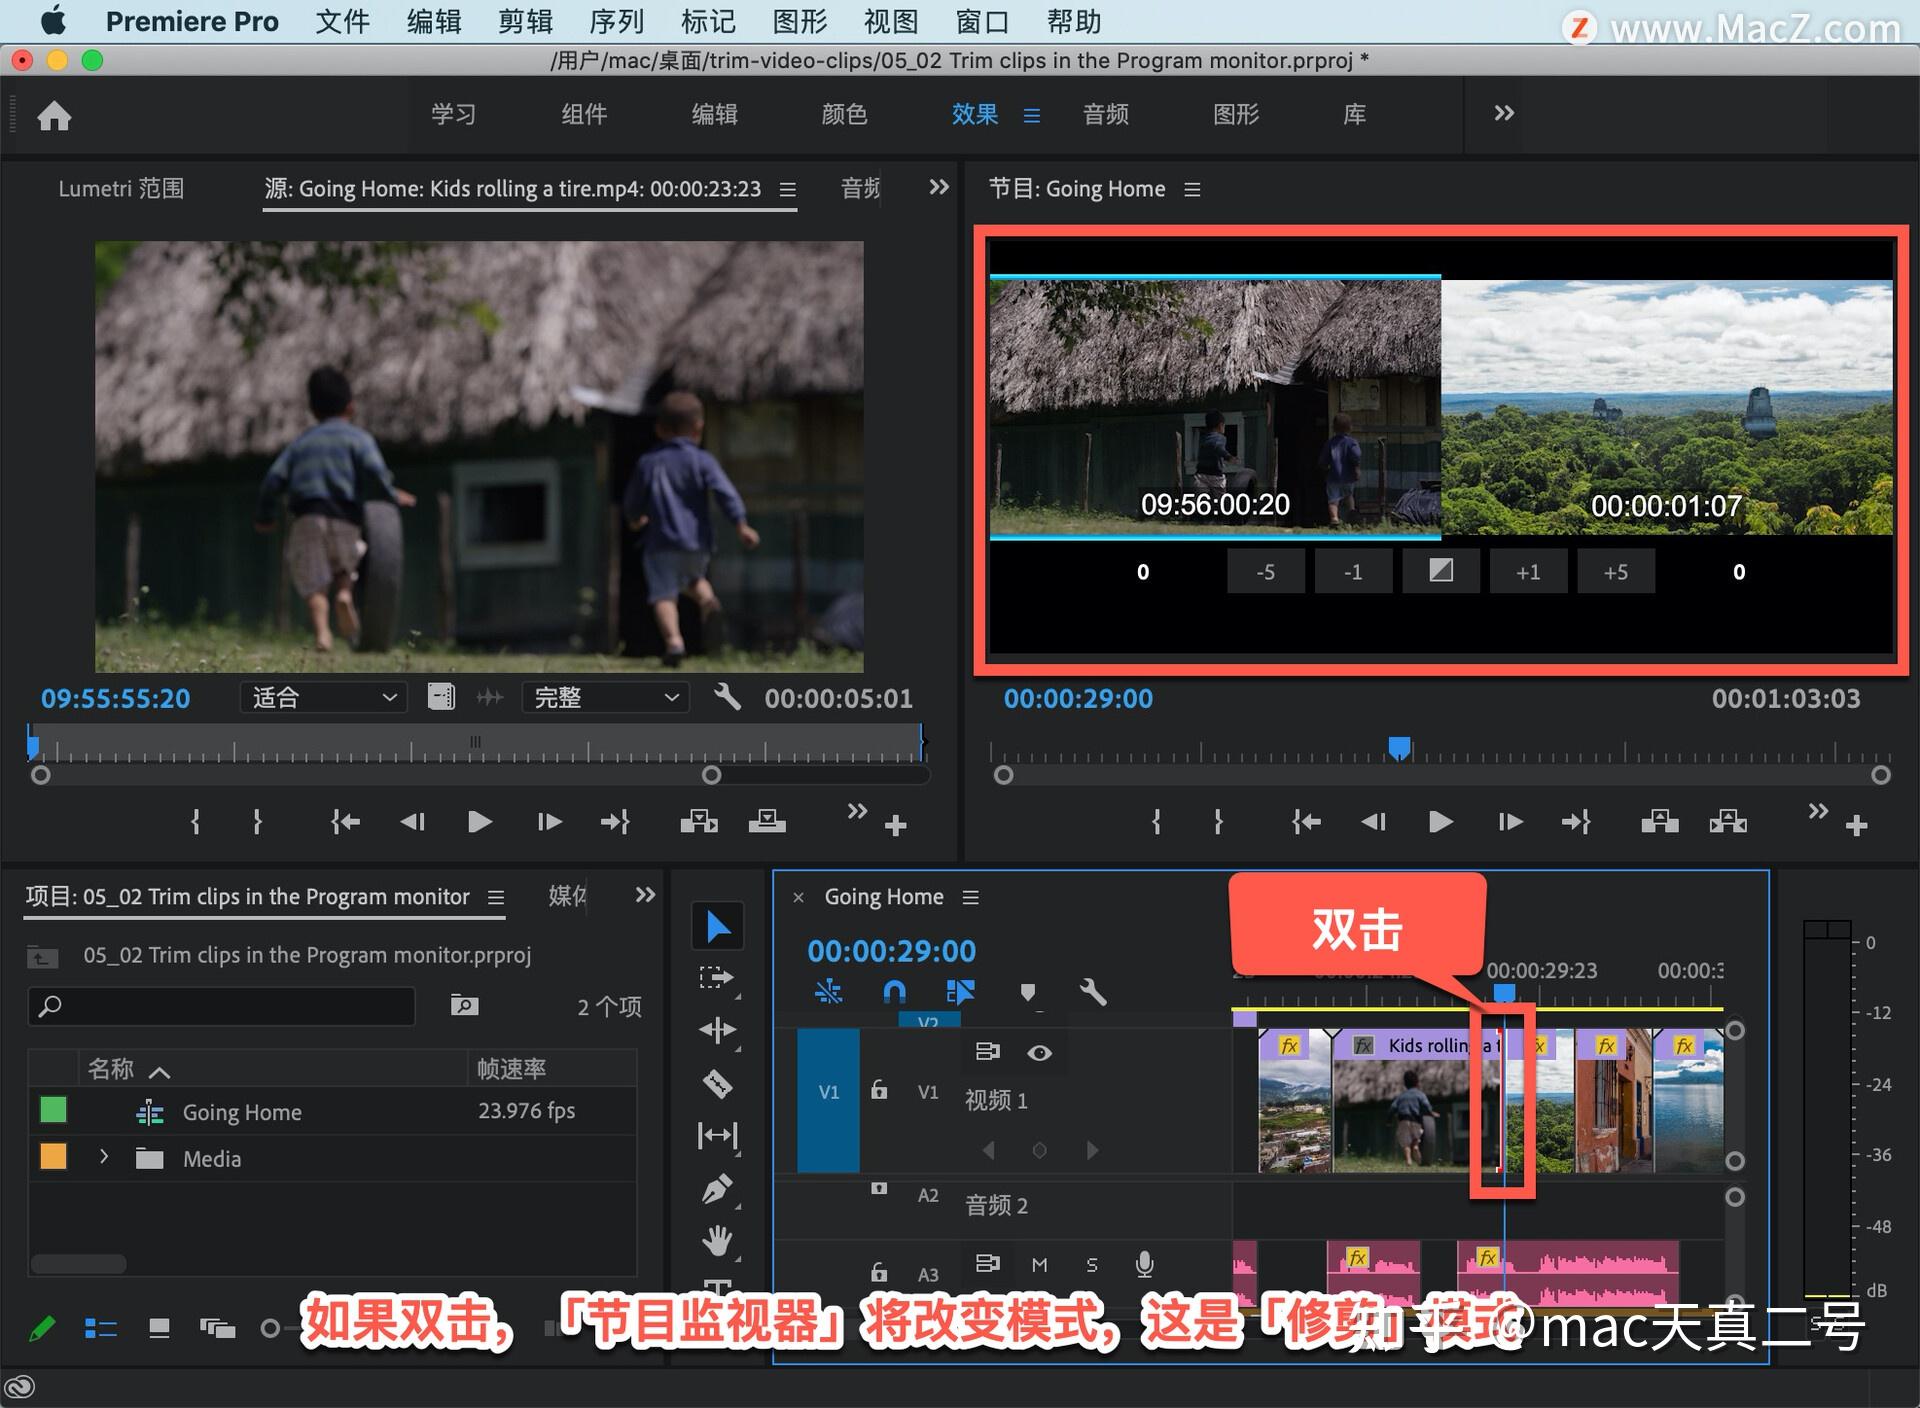Select the Hand tool
Viewport: 1920px width, 1408px height.
[x=717, y=1240]
